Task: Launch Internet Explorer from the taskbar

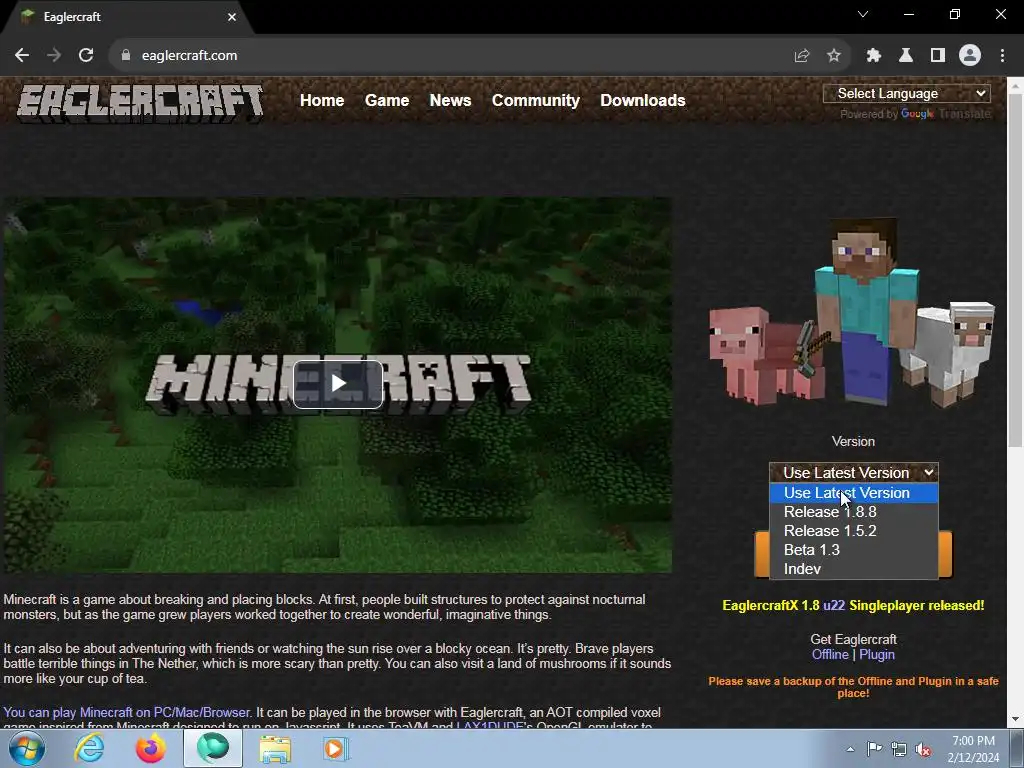Action: coord(89,749)
